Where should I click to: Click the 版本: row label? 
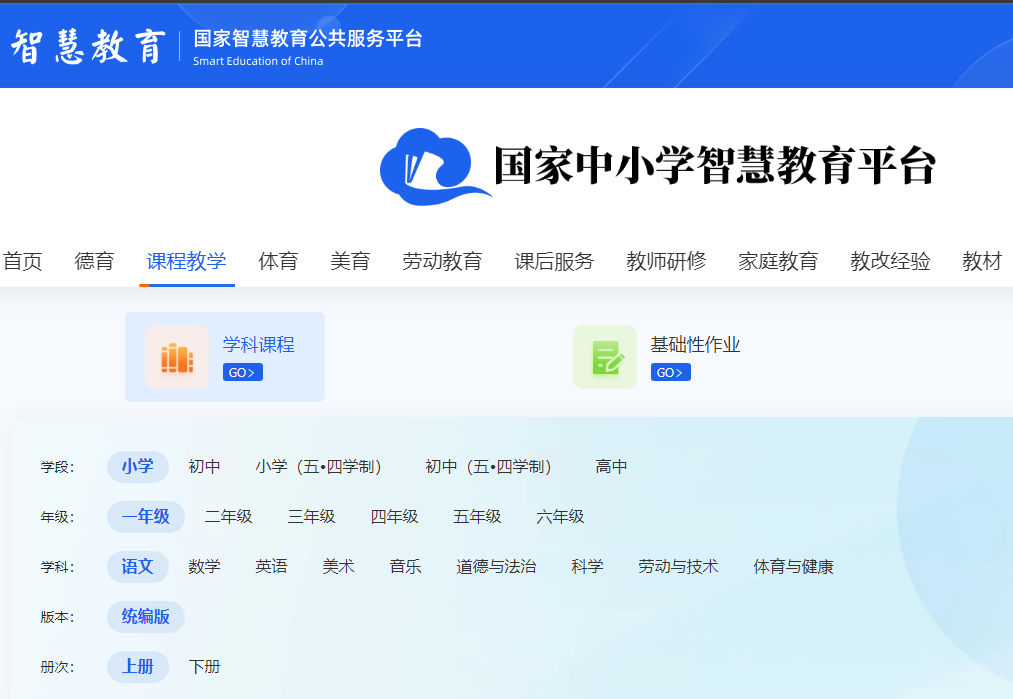pyautogui.click(x=57, y=617)
